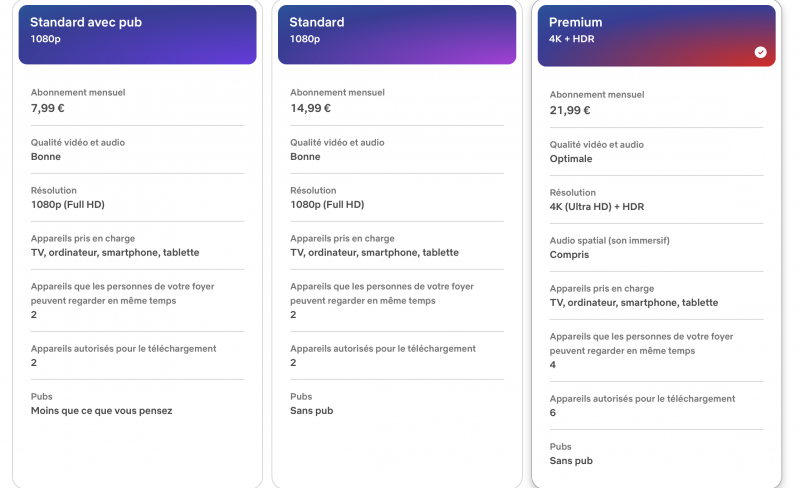The width and height of the screenshot is (800, 488).
Task: Click download devices count "6" in Premium
Action: point(553,413)
